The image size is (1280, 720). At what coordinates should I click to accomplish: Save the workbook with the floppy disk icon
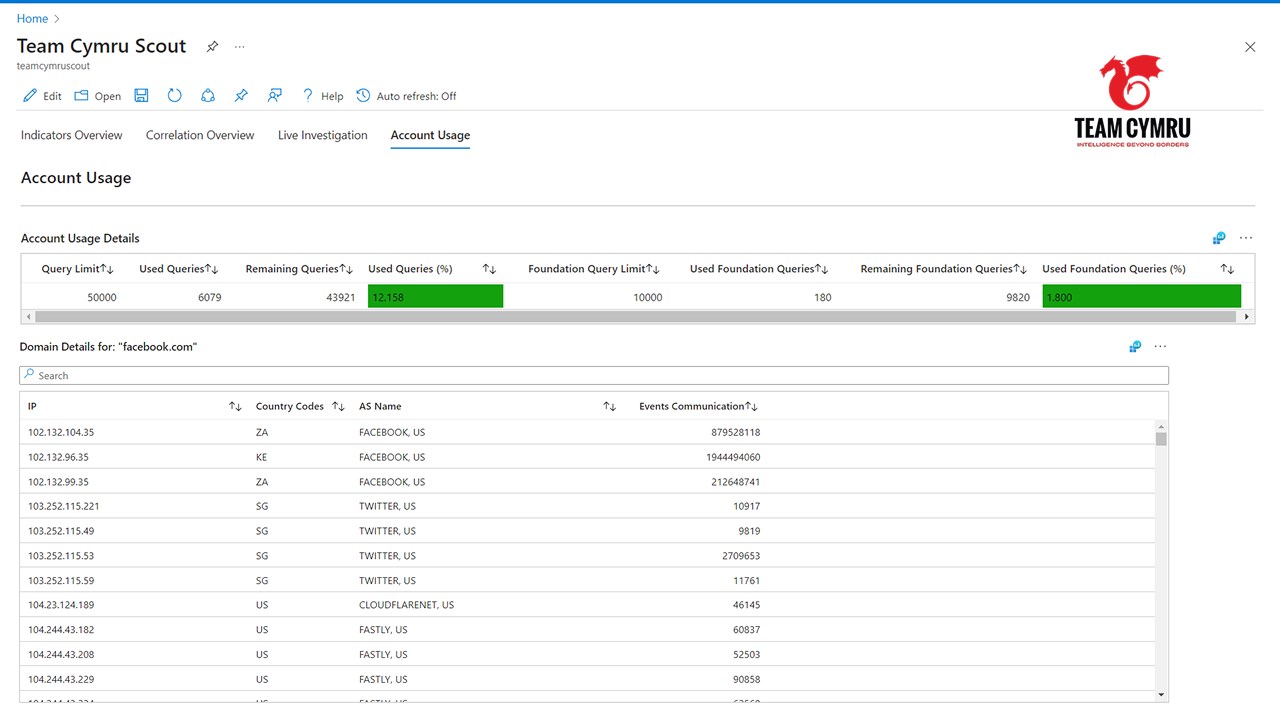pos(141,95)
